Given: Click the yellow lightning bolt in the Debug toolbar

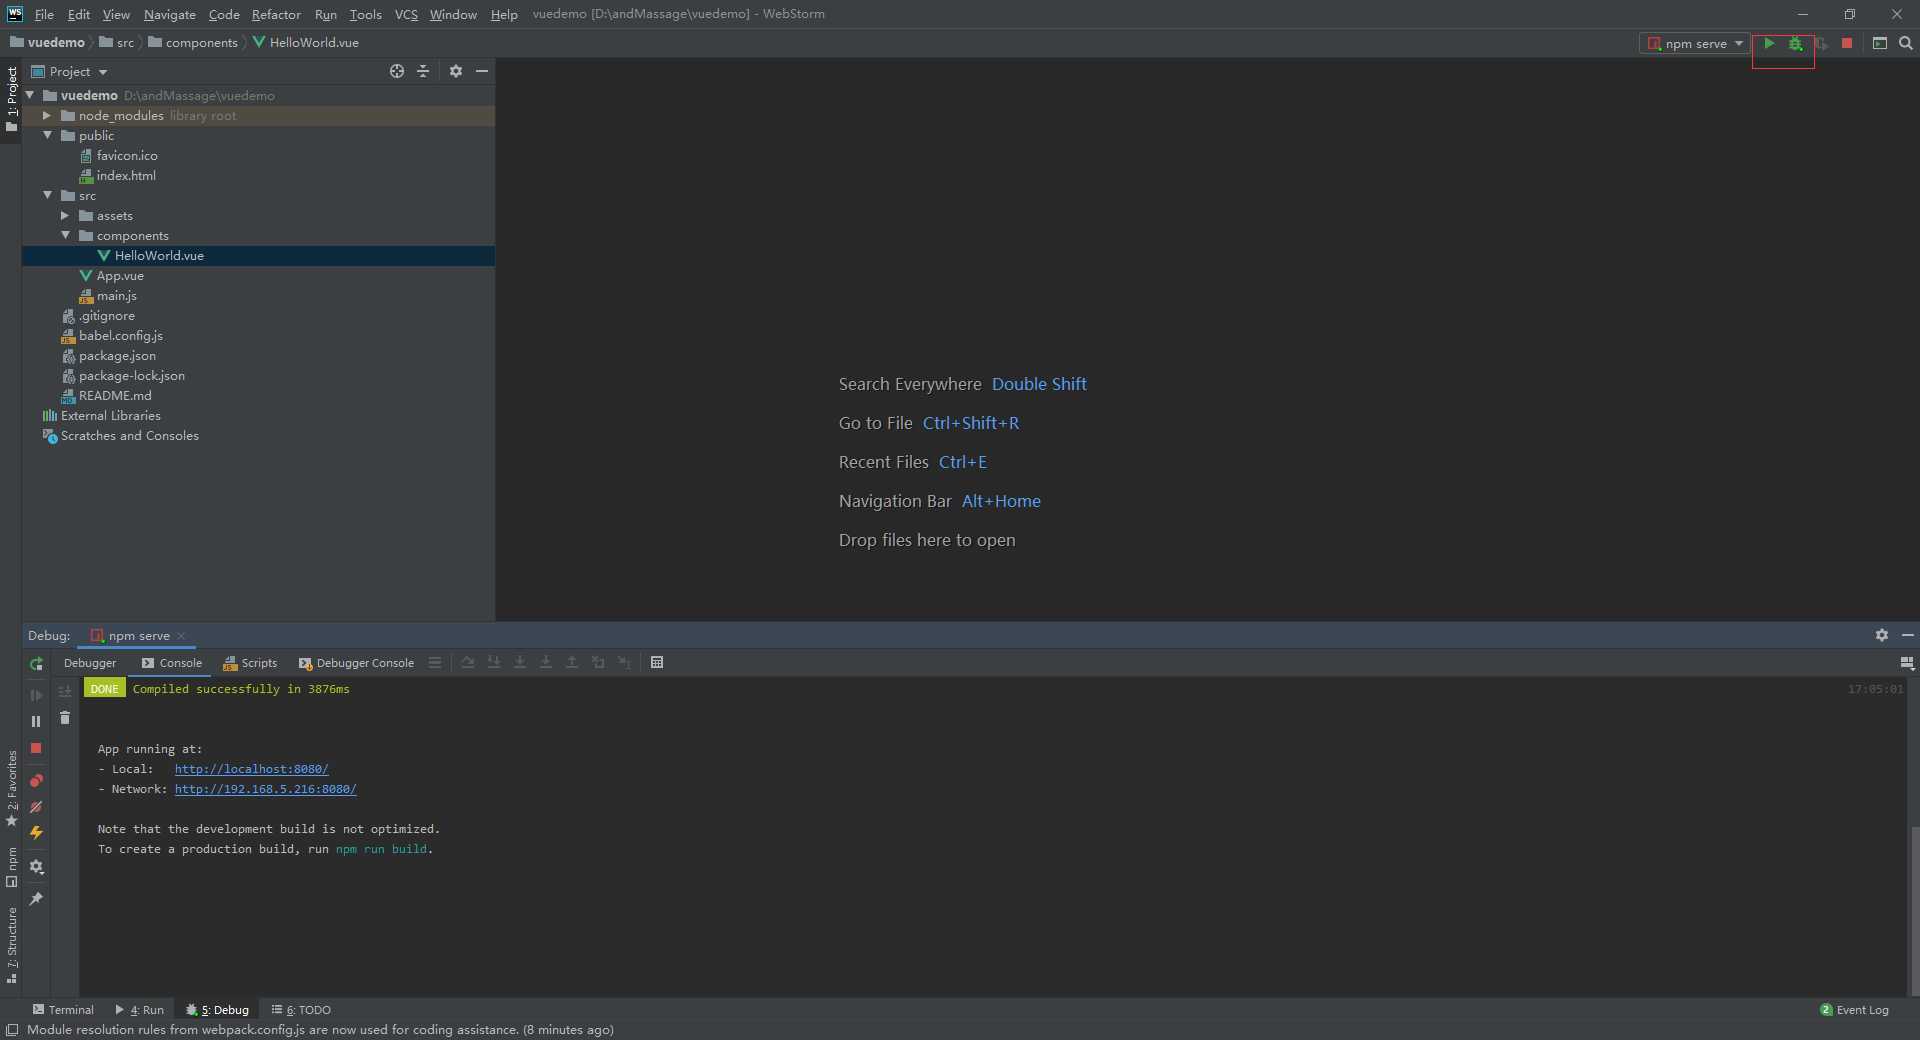Looking at the screenshot, I should [x=36, y=832].
